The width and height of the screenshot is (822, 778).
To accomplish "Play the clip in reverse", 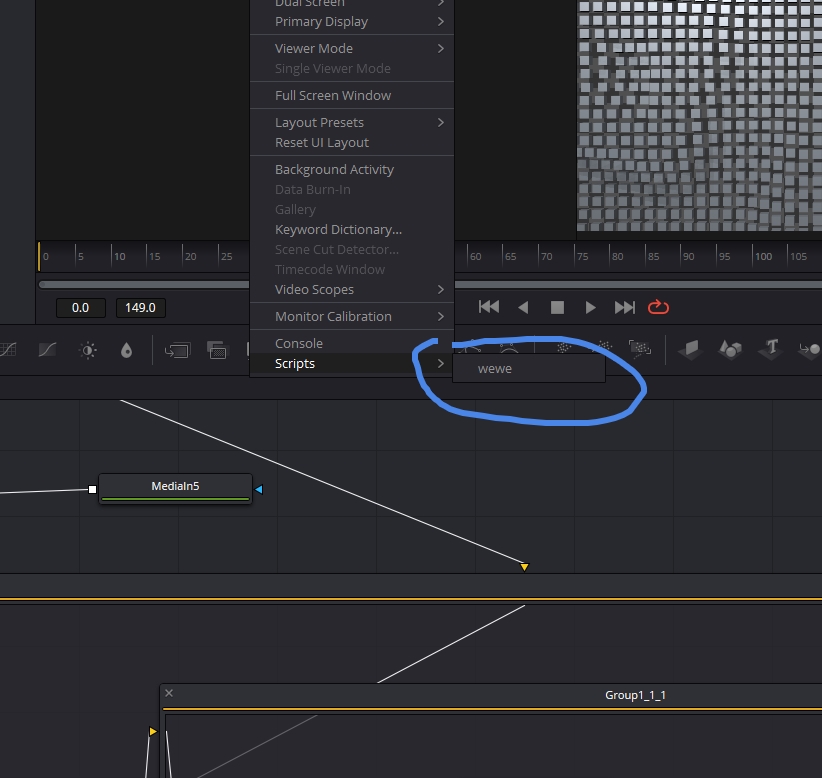I will click(x=523, y=307).
